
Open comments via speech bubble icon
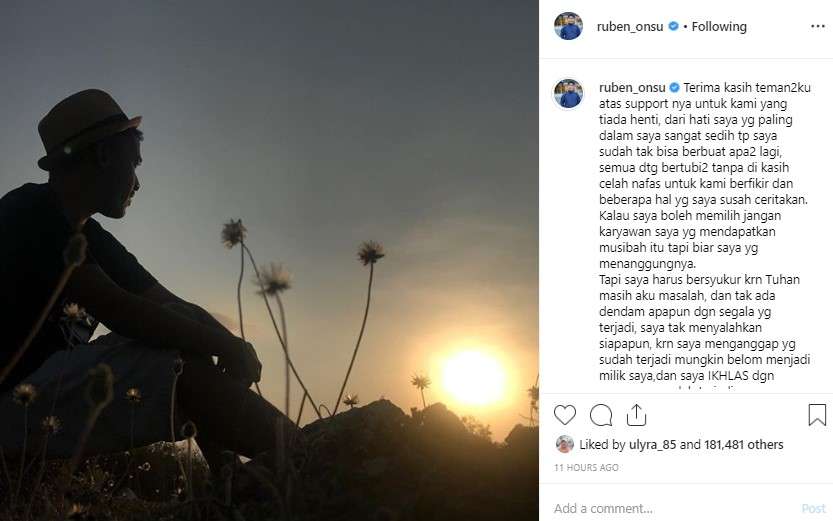(x=601, y=415)
